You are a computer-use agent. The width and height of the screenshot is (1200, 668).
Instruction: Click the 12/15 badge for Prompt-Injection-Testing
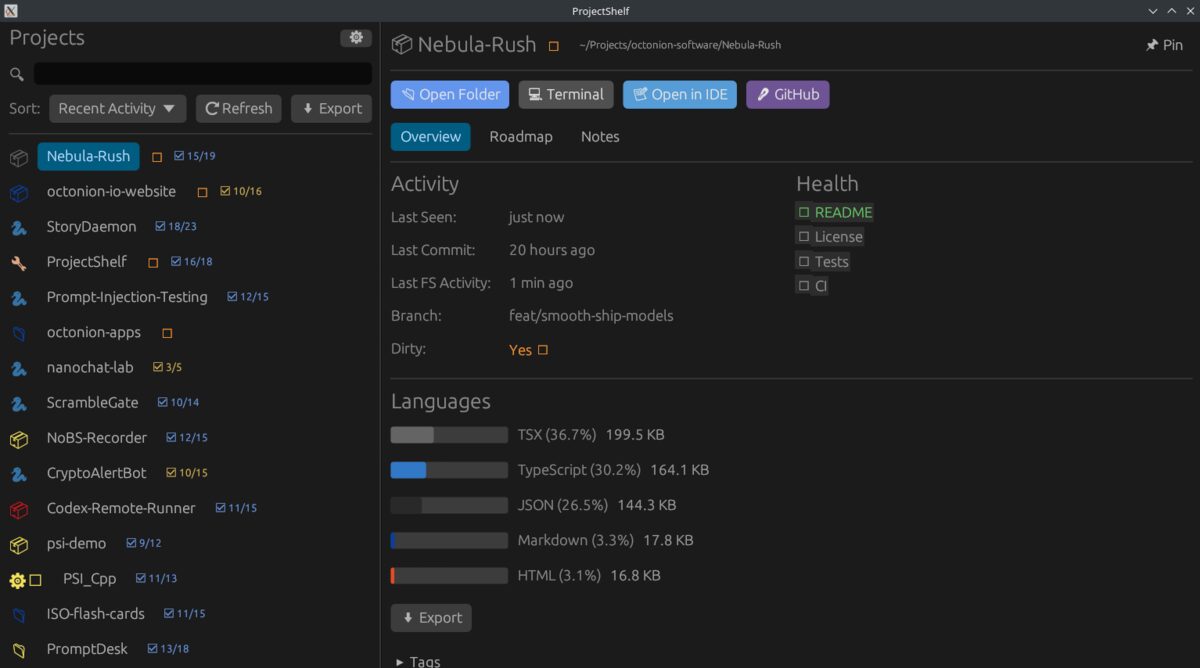coord(248,297)
